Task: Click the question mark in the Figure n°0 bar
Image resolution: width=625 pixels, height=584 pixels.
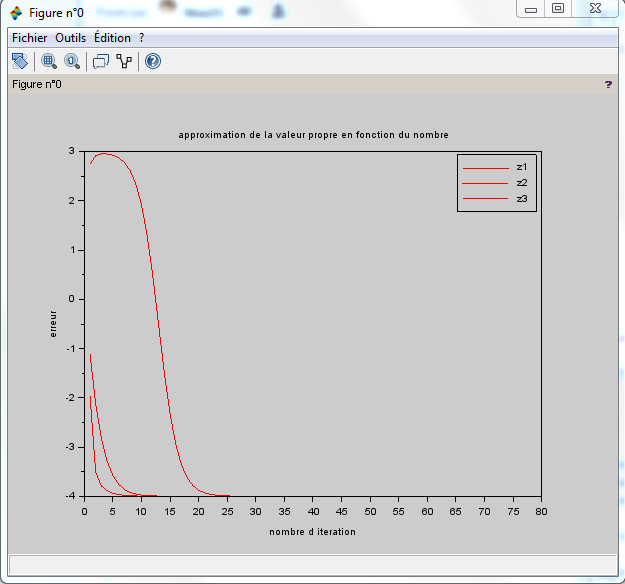Action: tap(608, 85)
